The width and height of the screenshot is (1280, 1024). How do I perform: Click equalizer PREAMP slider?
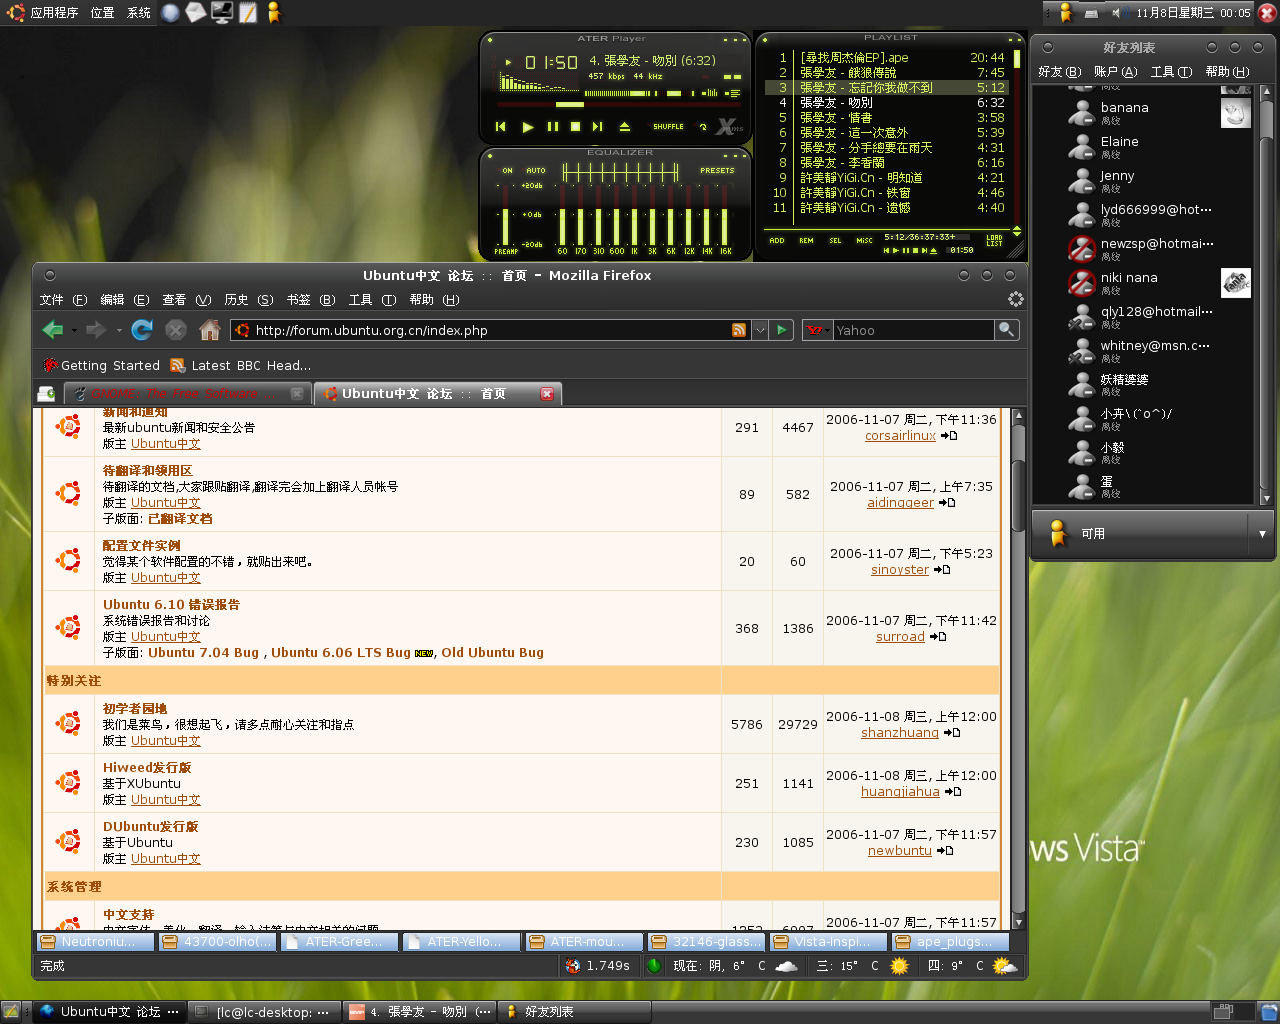[x=506, y=214]
